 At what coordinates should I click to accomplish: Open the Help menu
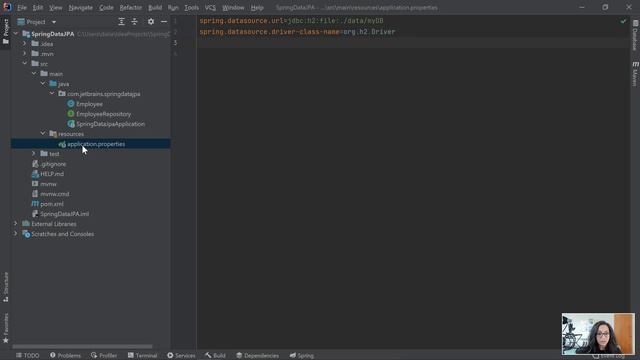(x=257, y=8)
